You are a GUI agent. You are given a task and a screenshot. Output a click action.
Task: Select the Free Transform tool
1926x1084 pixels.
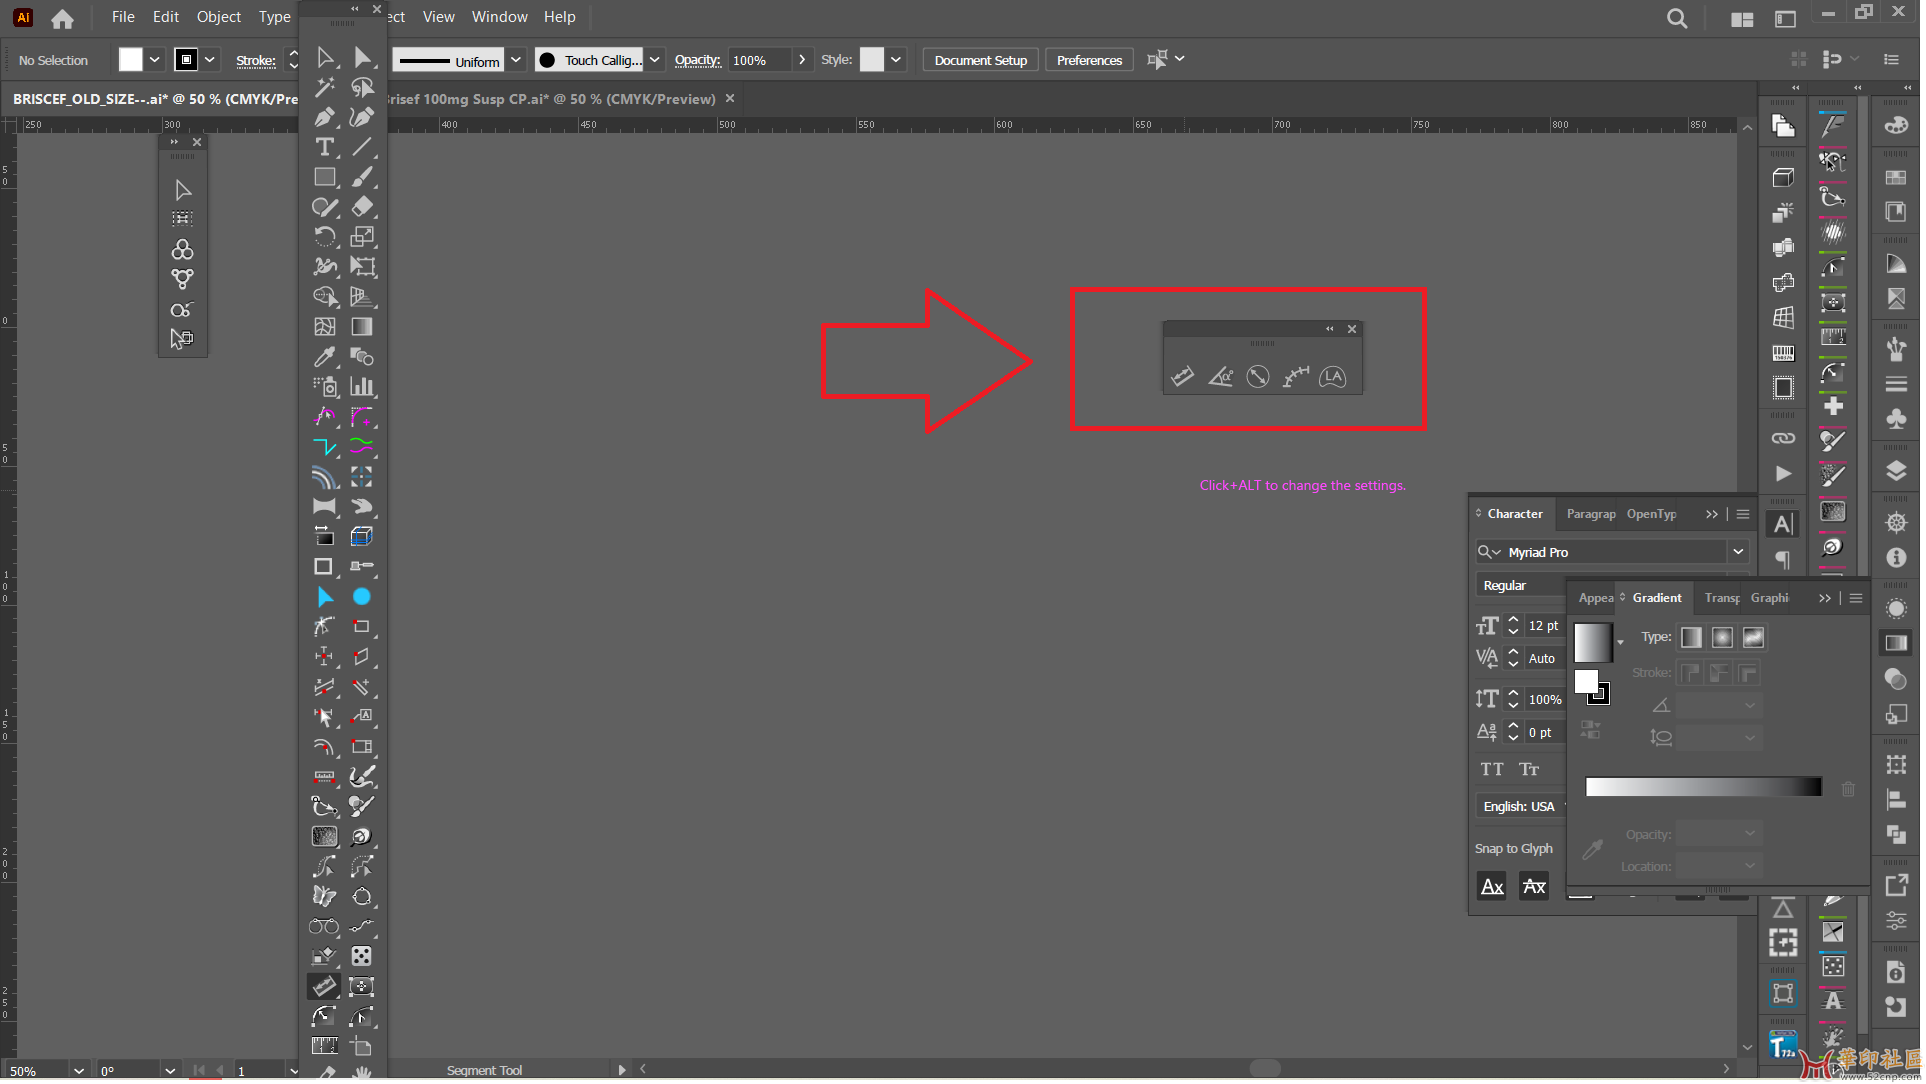tap(363, 268)
